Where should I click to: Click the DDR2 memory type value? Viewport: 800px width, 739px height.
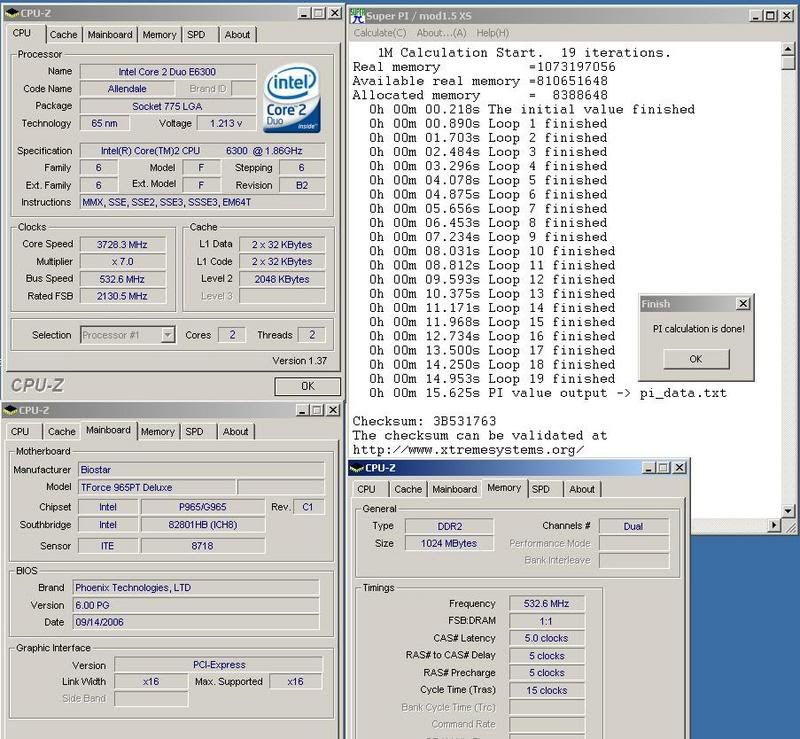(449, 526)
